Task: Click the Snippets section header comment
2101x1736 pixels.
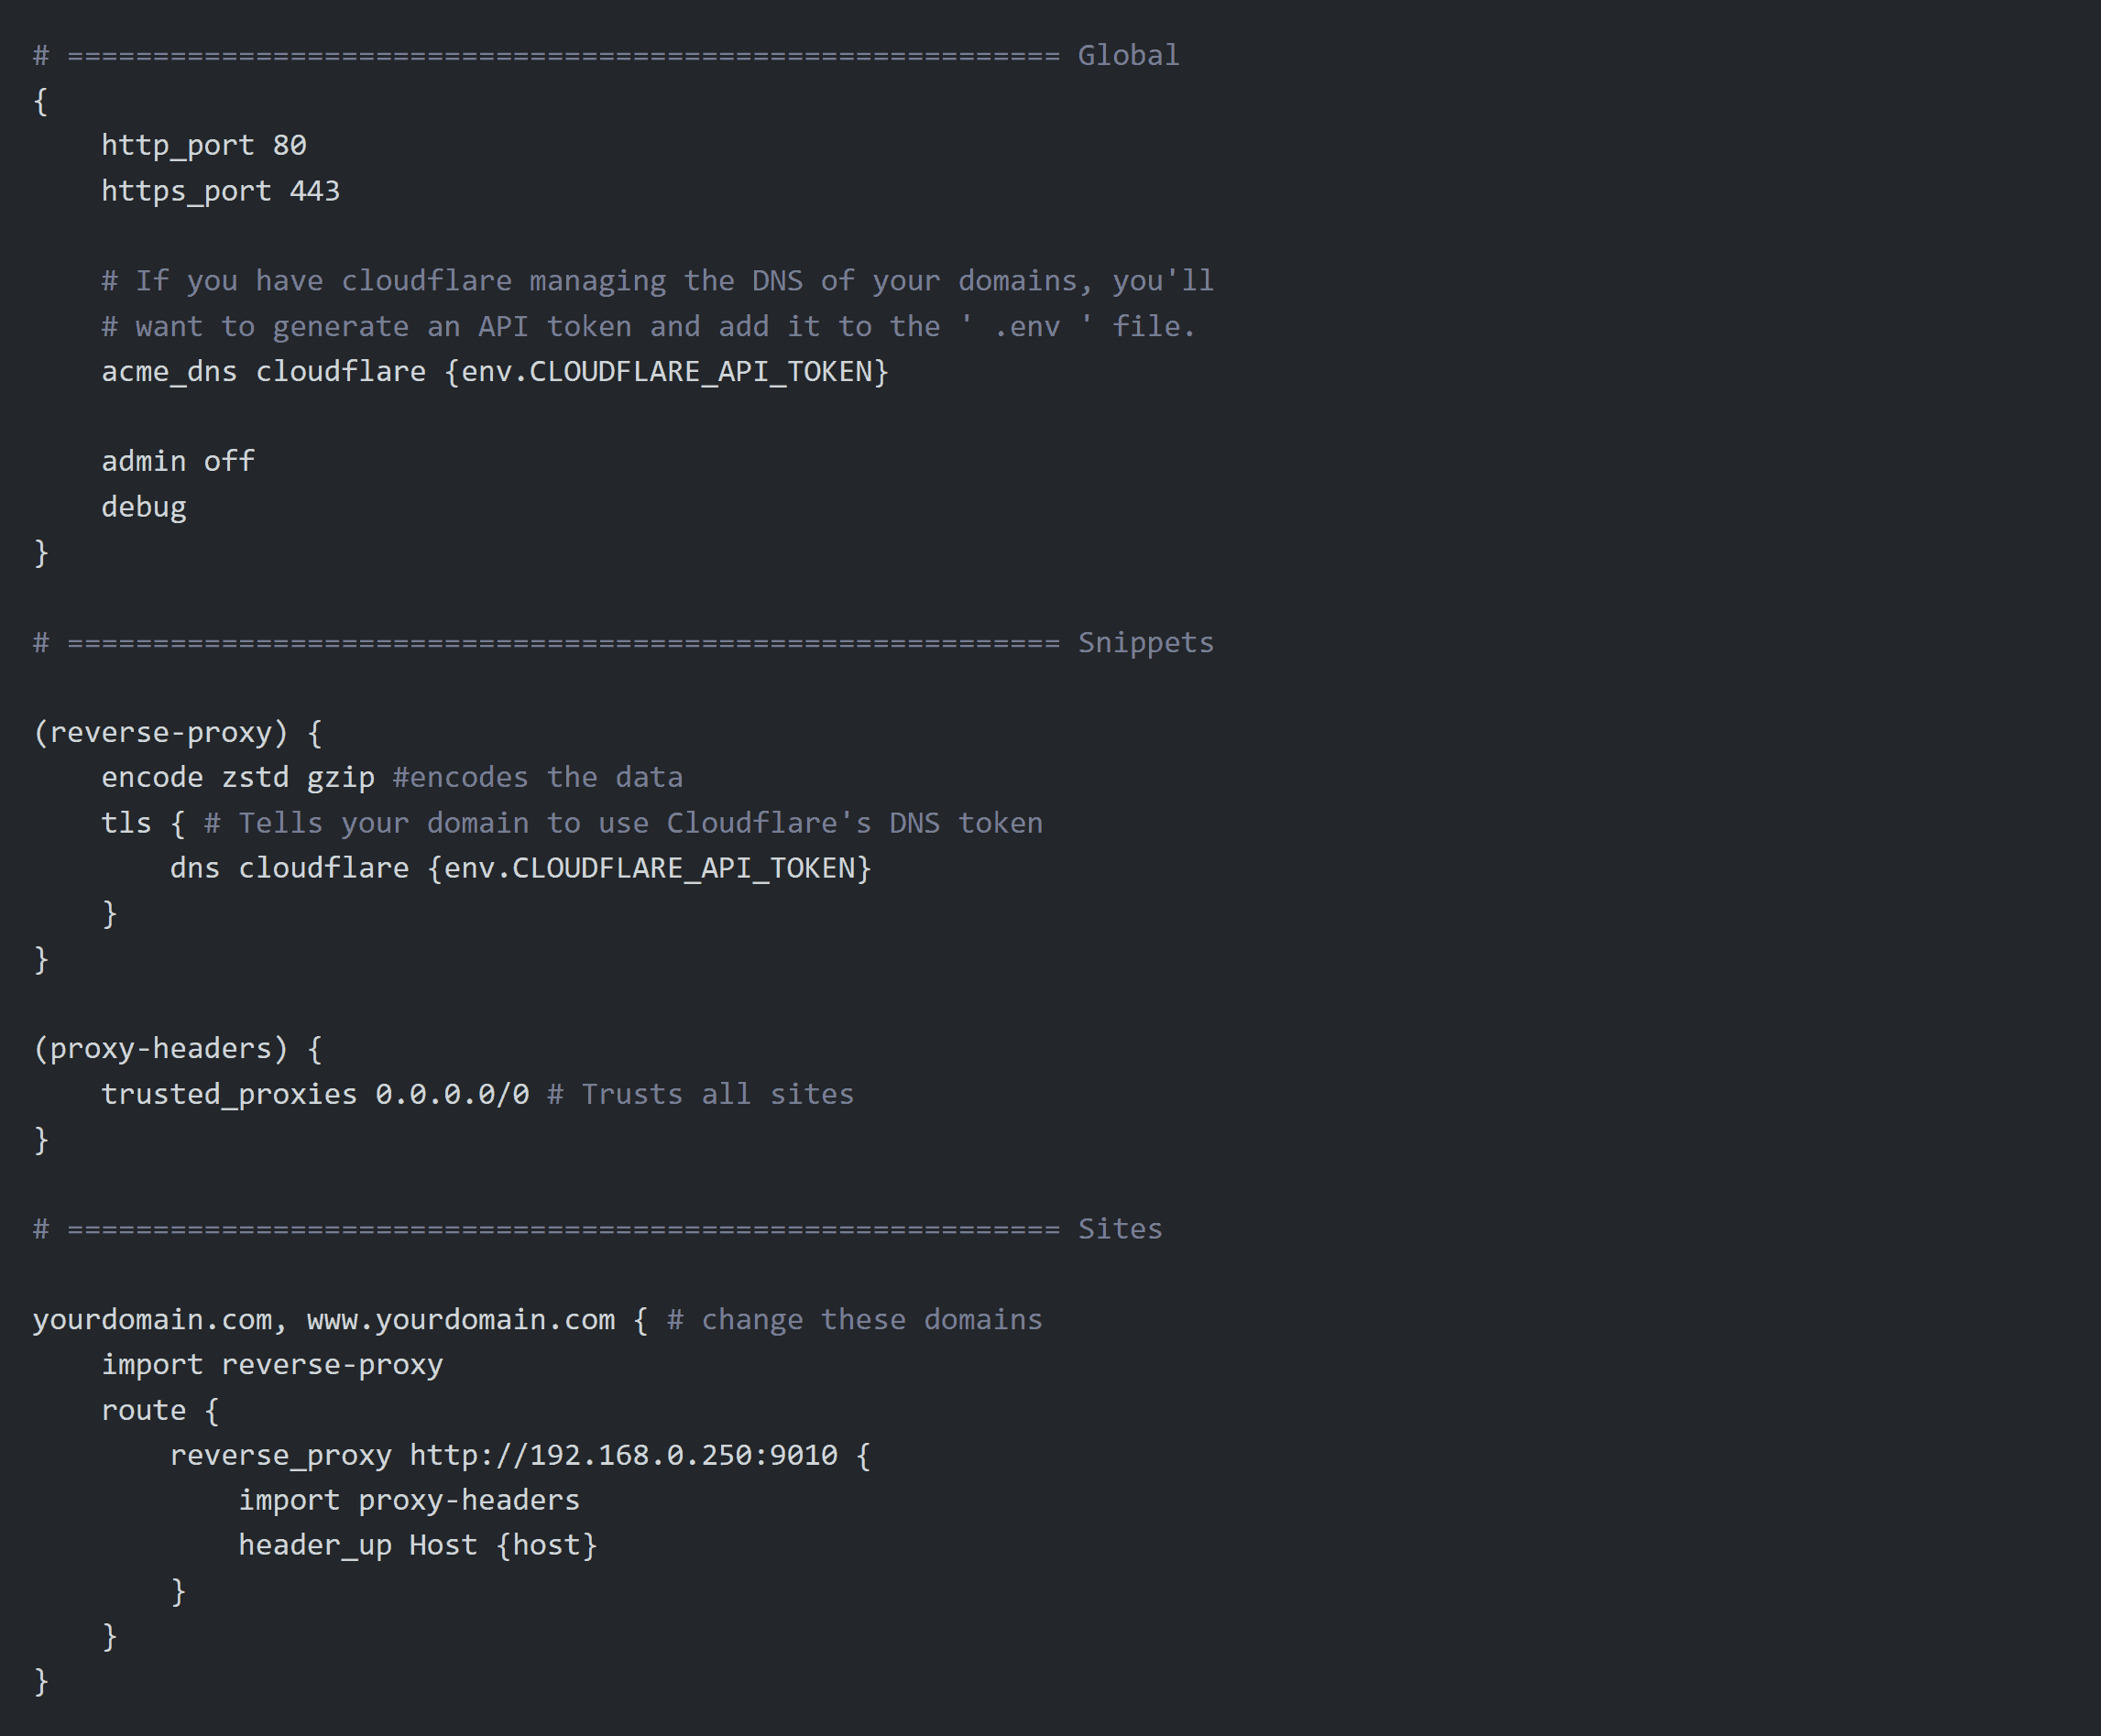Action: 623,643
